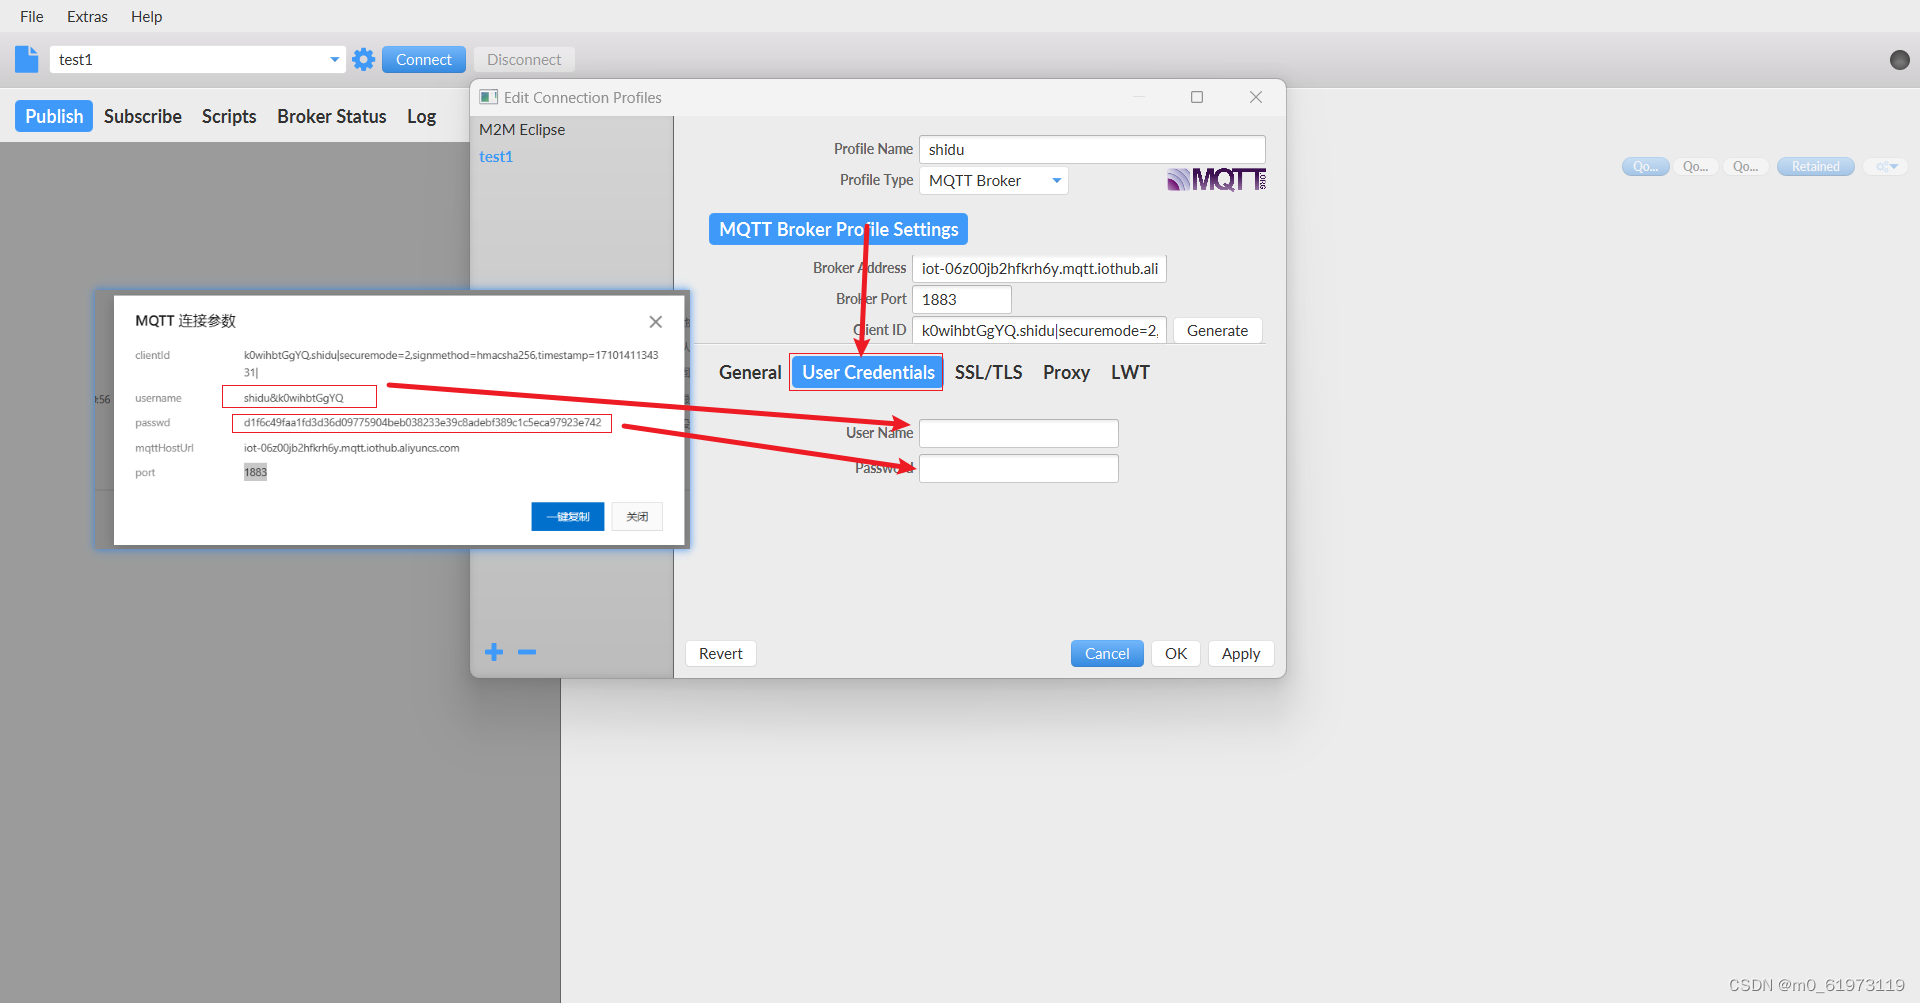
Task: Add a new profile with plus icon
Action: tap(494, 652)
